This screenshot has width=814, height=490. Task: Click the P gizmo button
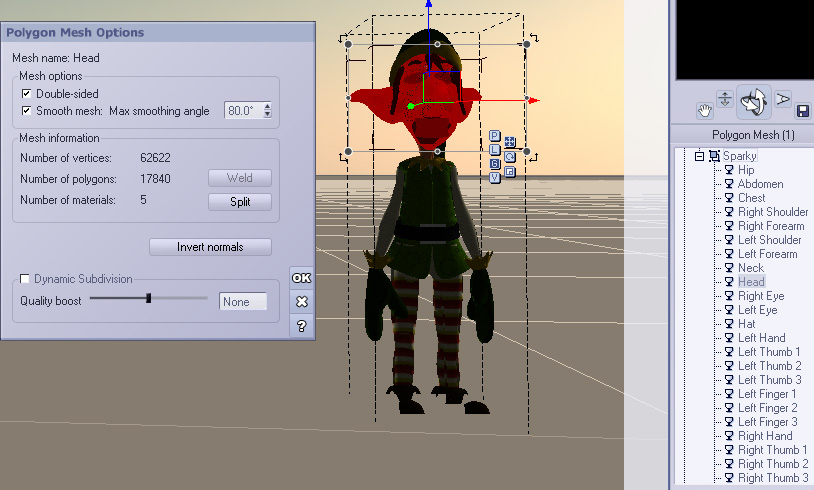(x=495, y=136)
